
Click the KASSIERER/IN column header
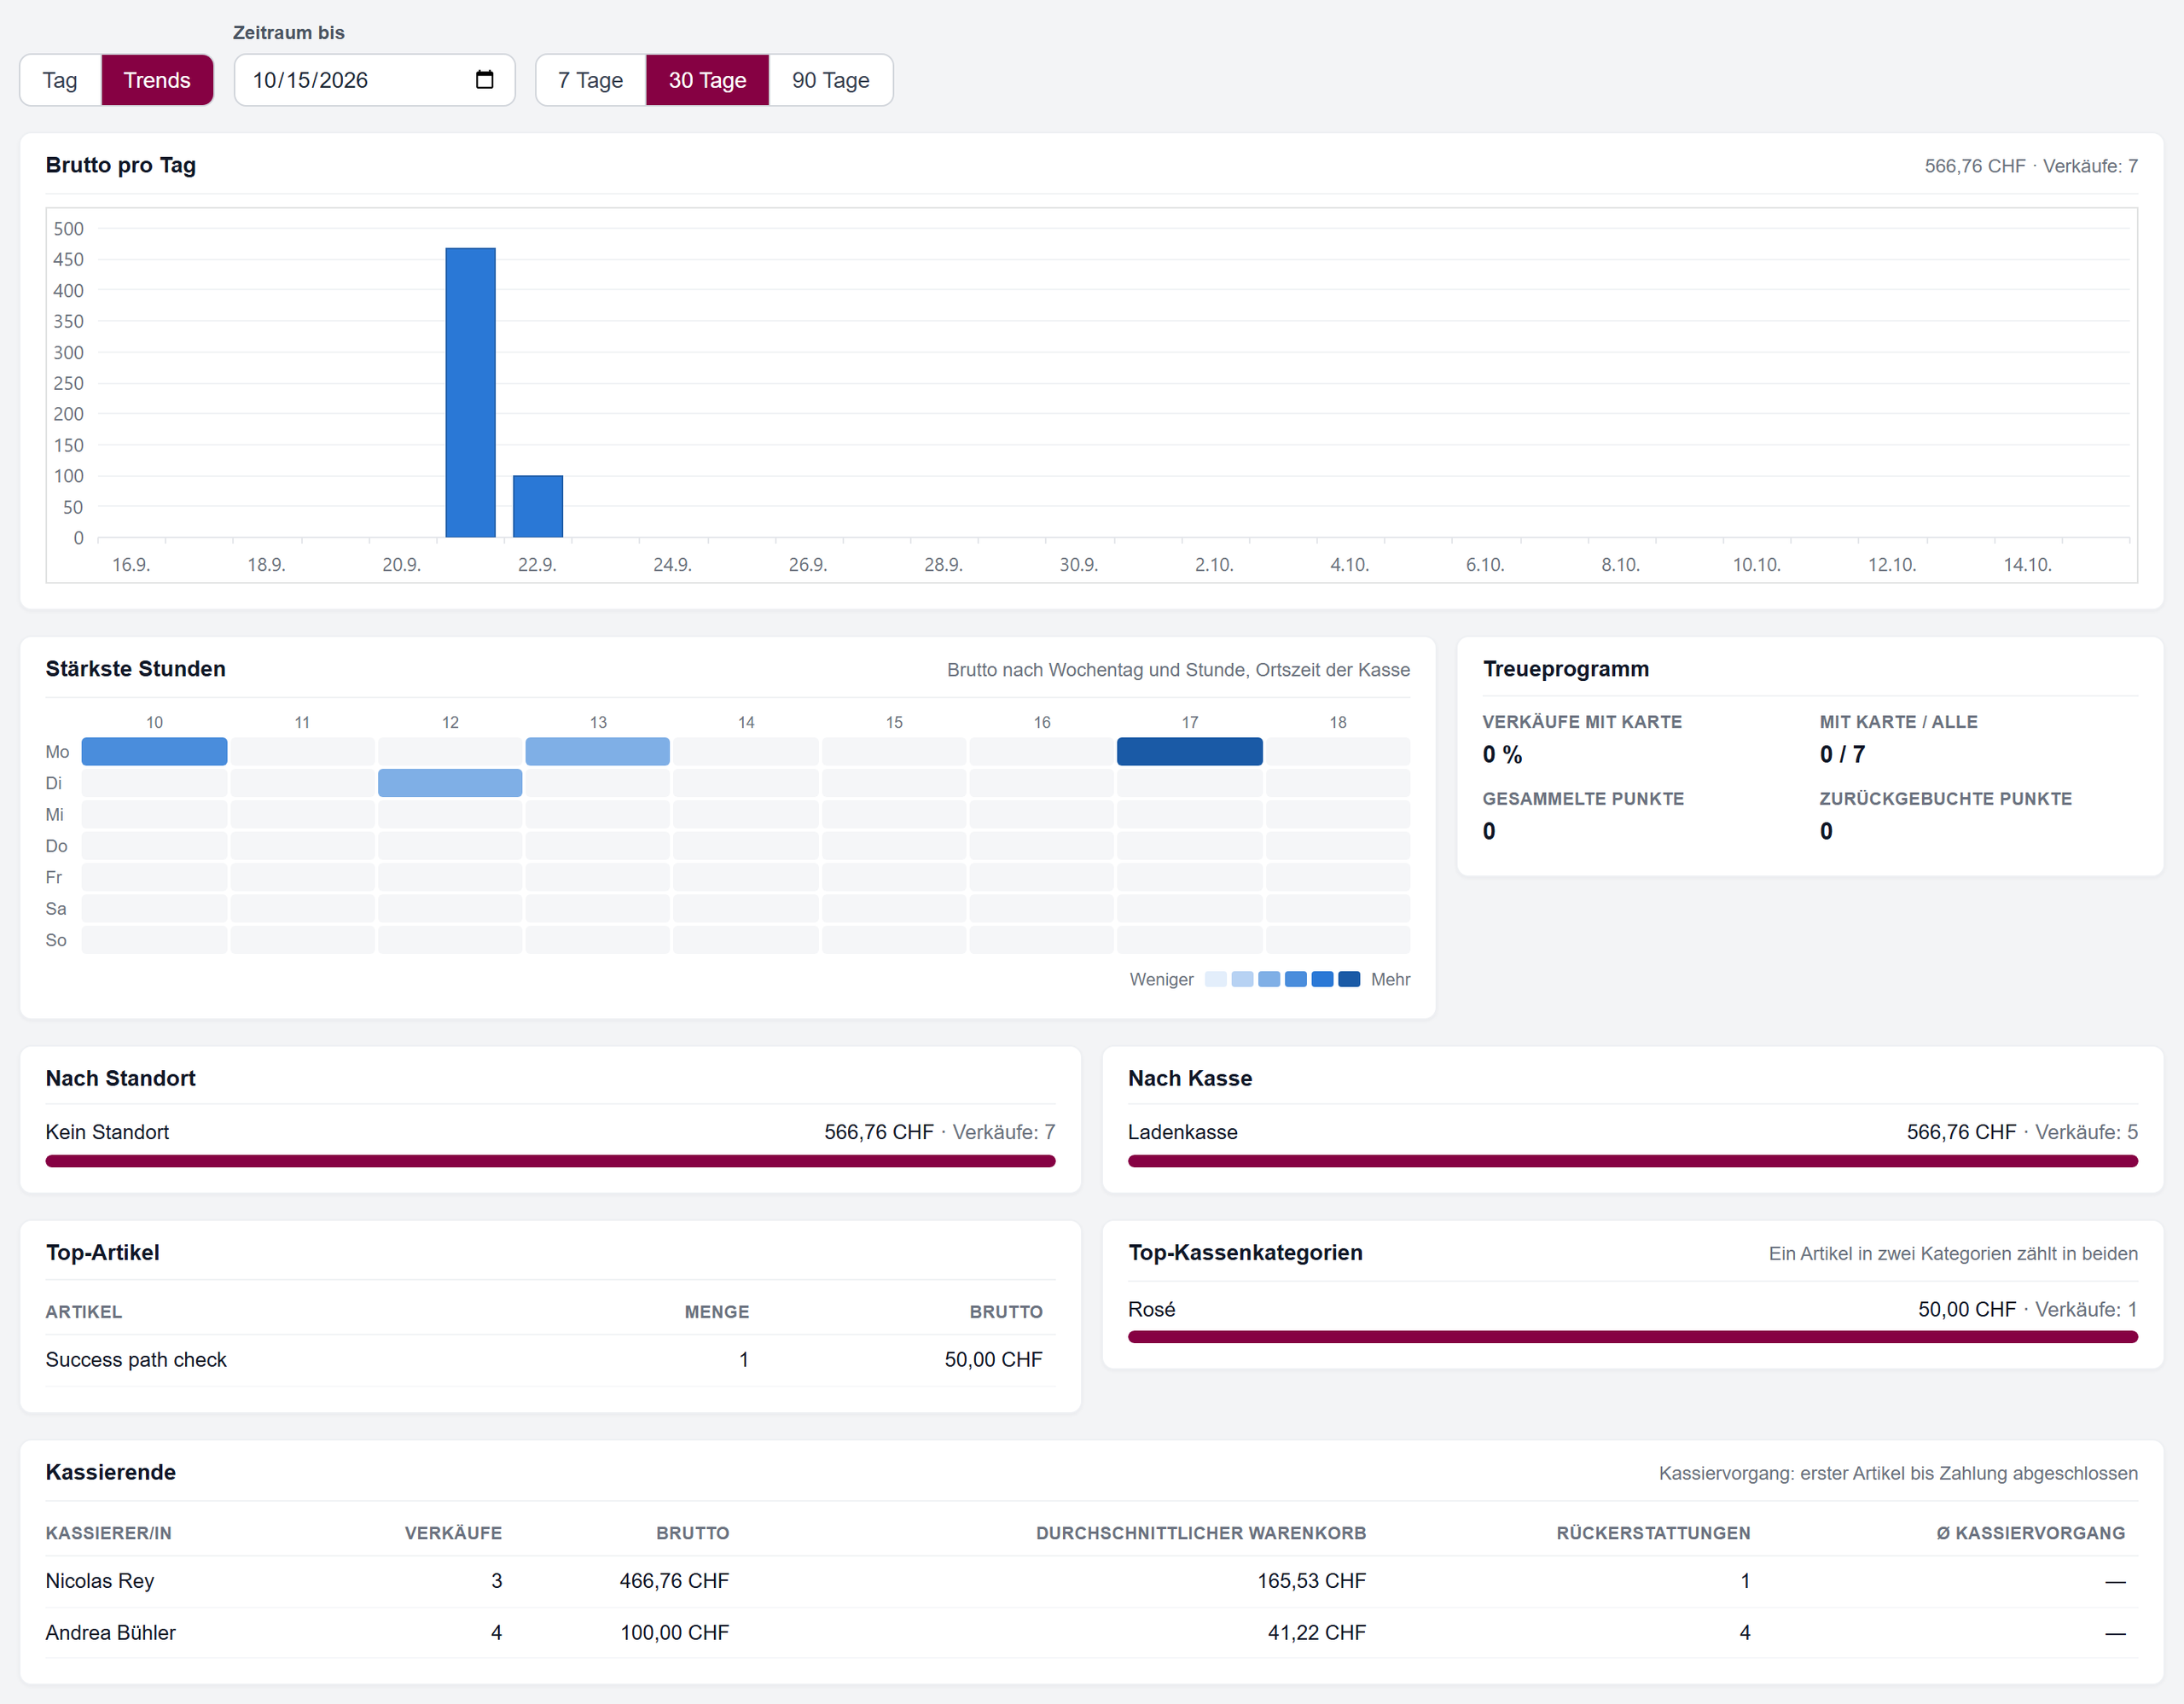tap(109, 1533)
